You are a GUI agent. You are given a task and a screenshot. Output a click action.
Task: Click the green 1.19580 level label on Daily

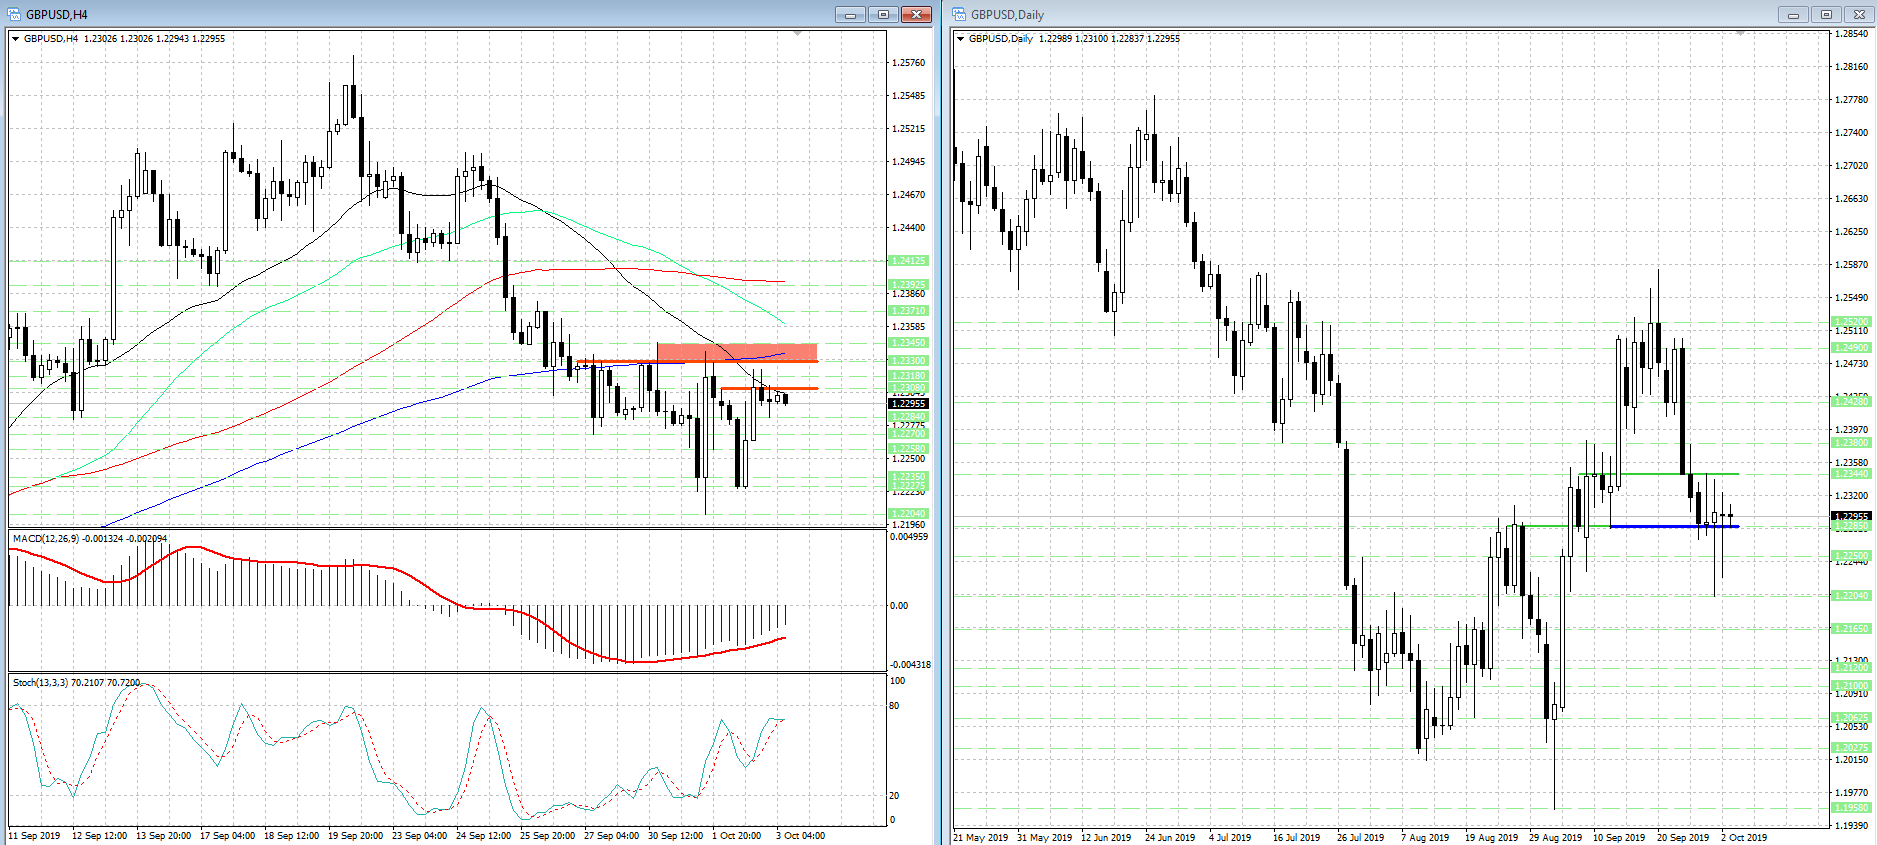tap(1851, 808)
